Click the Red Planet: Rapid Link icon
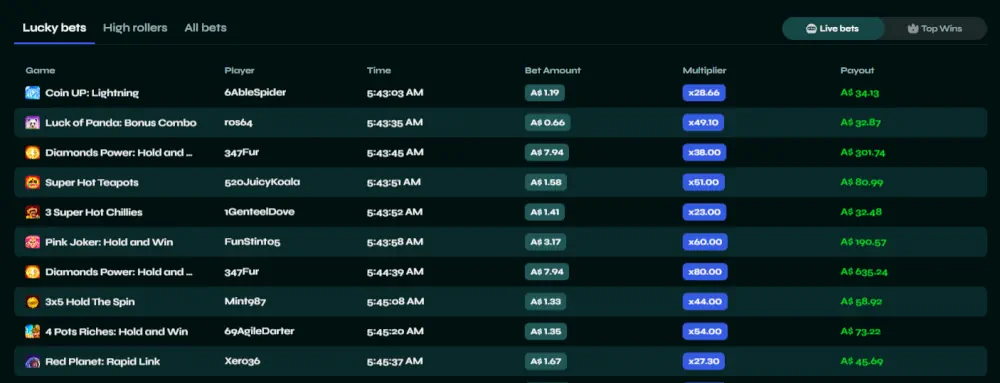1000x383 pixels. tap(33, 362)
